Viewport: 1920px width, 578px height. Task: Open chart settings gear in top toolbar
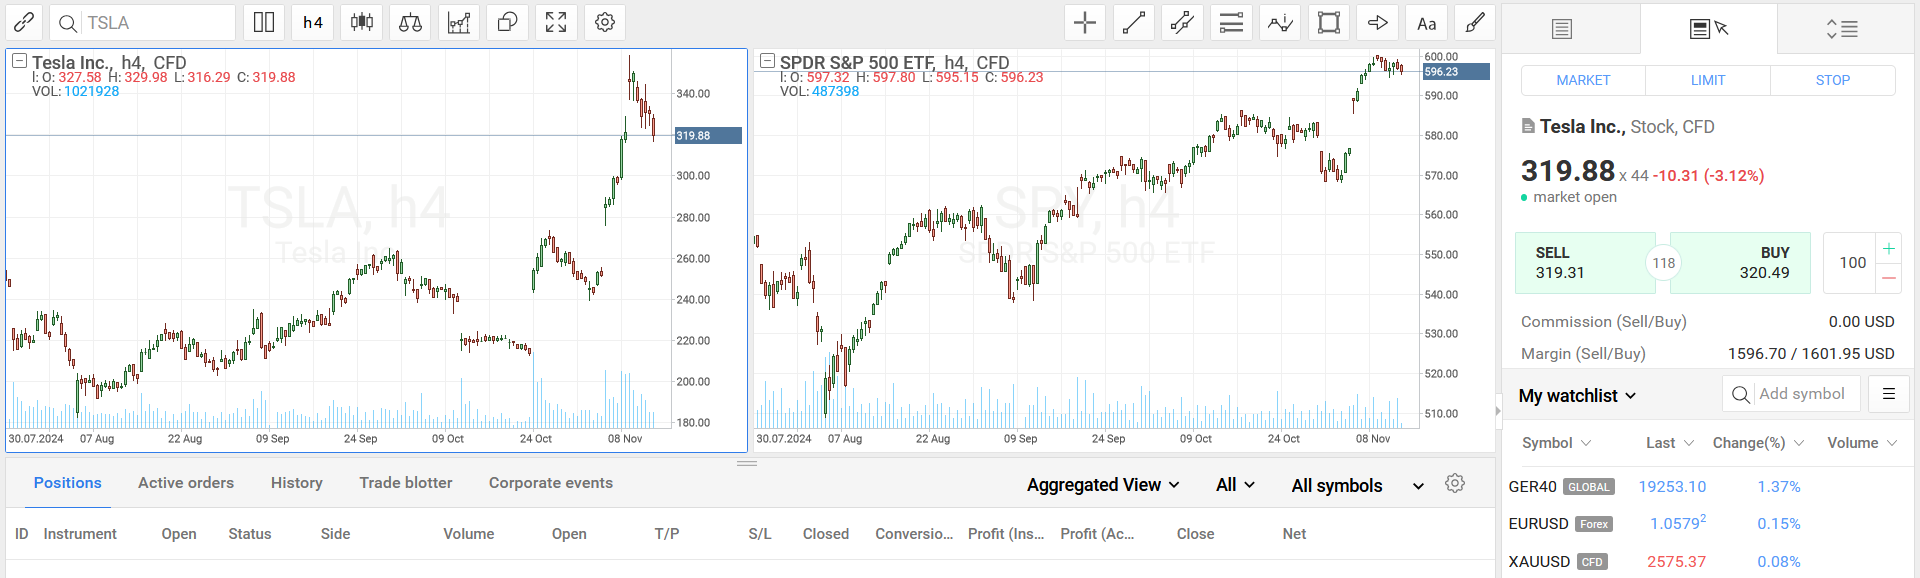[605, 22]
